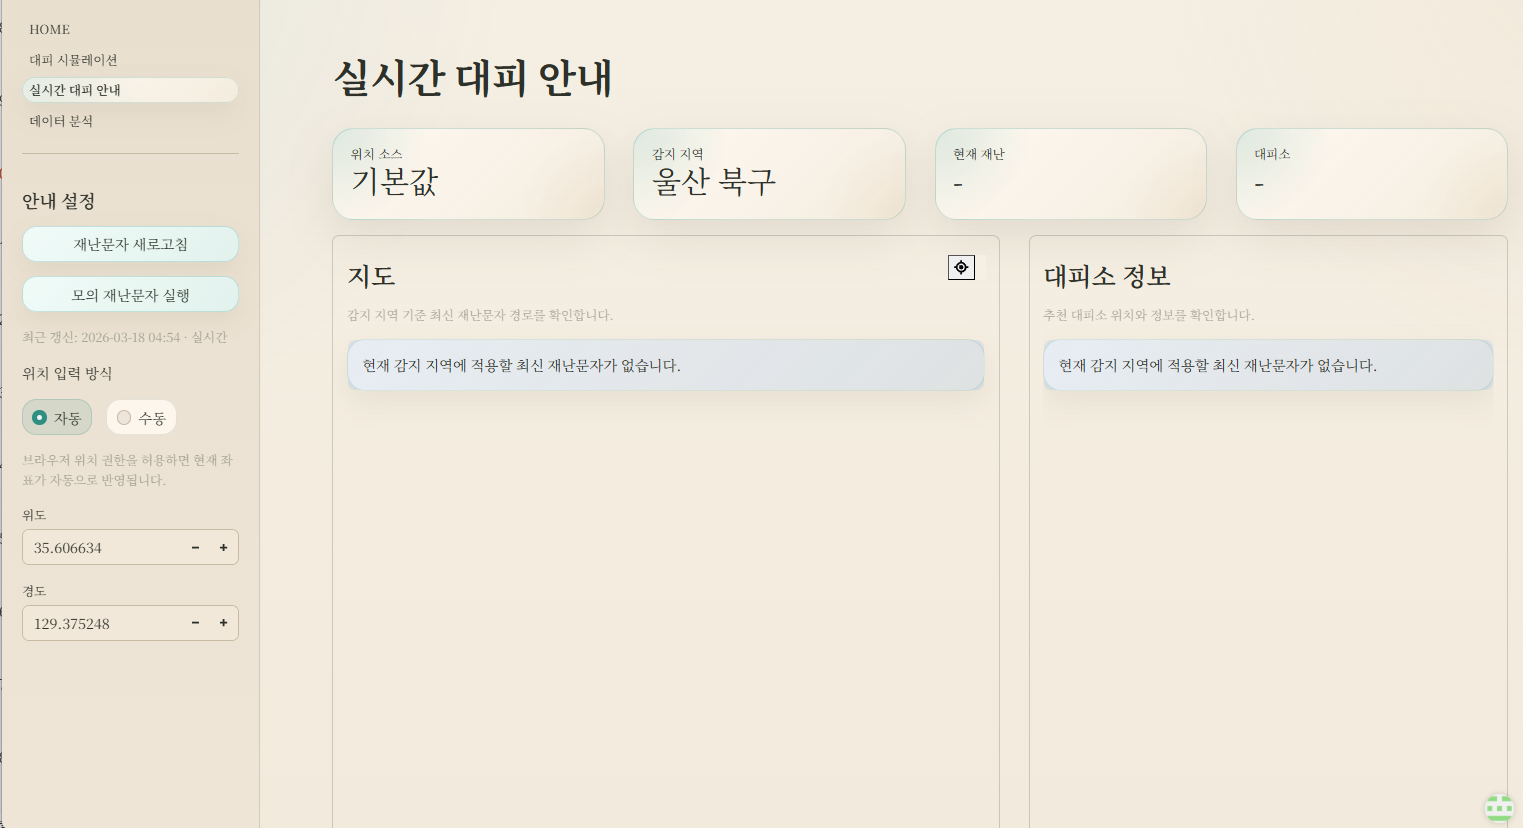
Task: Click the 위치 소스 기본값 card
Action: [x=468, y=174]
